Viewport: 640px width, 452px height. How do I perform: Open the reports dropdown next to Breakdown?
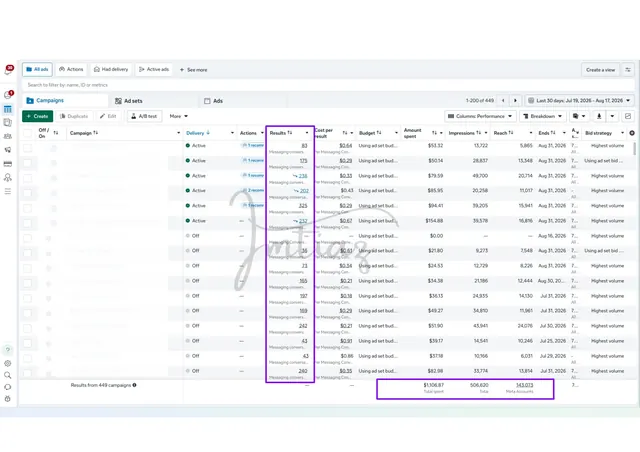(x=579, y=116)
